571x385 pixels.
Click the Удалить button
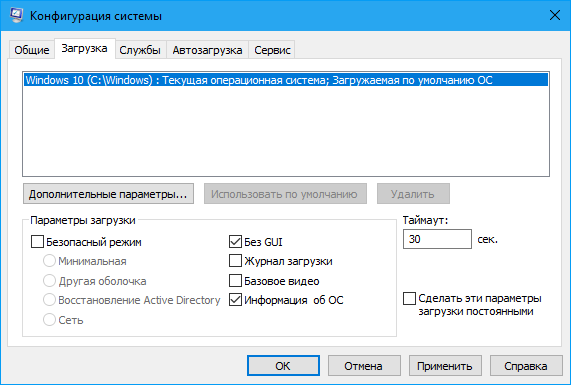tap(413, 194)
